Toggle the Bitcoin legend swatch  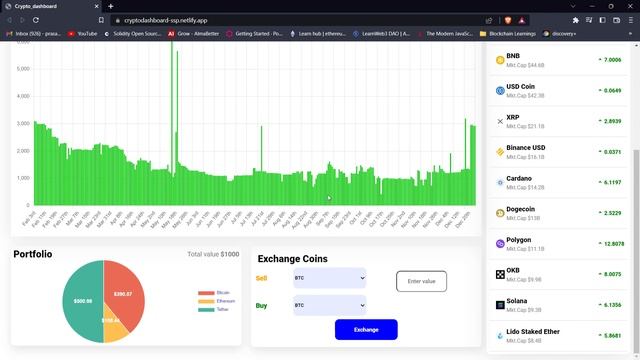[x=206, y=293]
